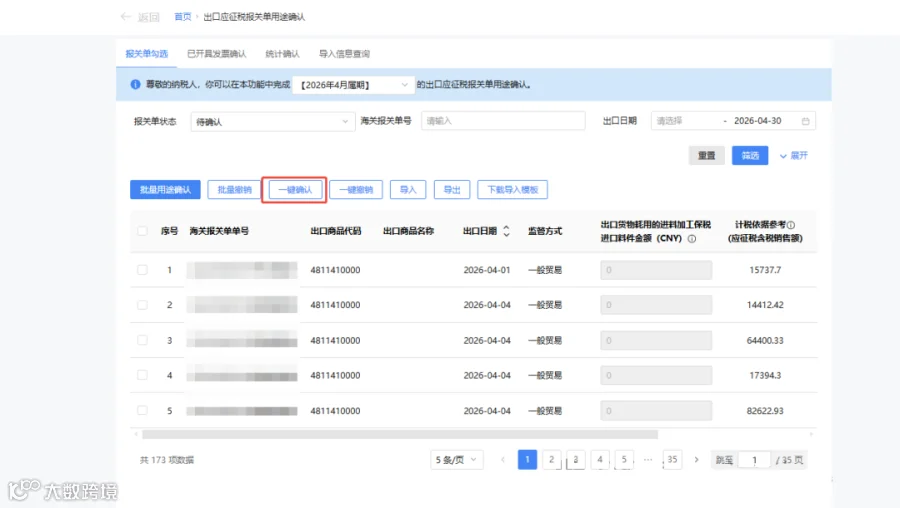Check the checkbox for row 3
The height and width of the screenshot is (508, 900).
142,340
